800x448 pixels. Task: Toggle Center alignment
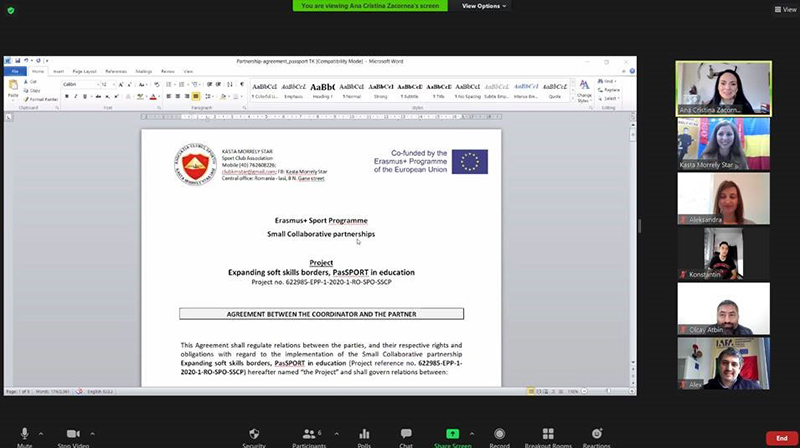coord(178,96)
